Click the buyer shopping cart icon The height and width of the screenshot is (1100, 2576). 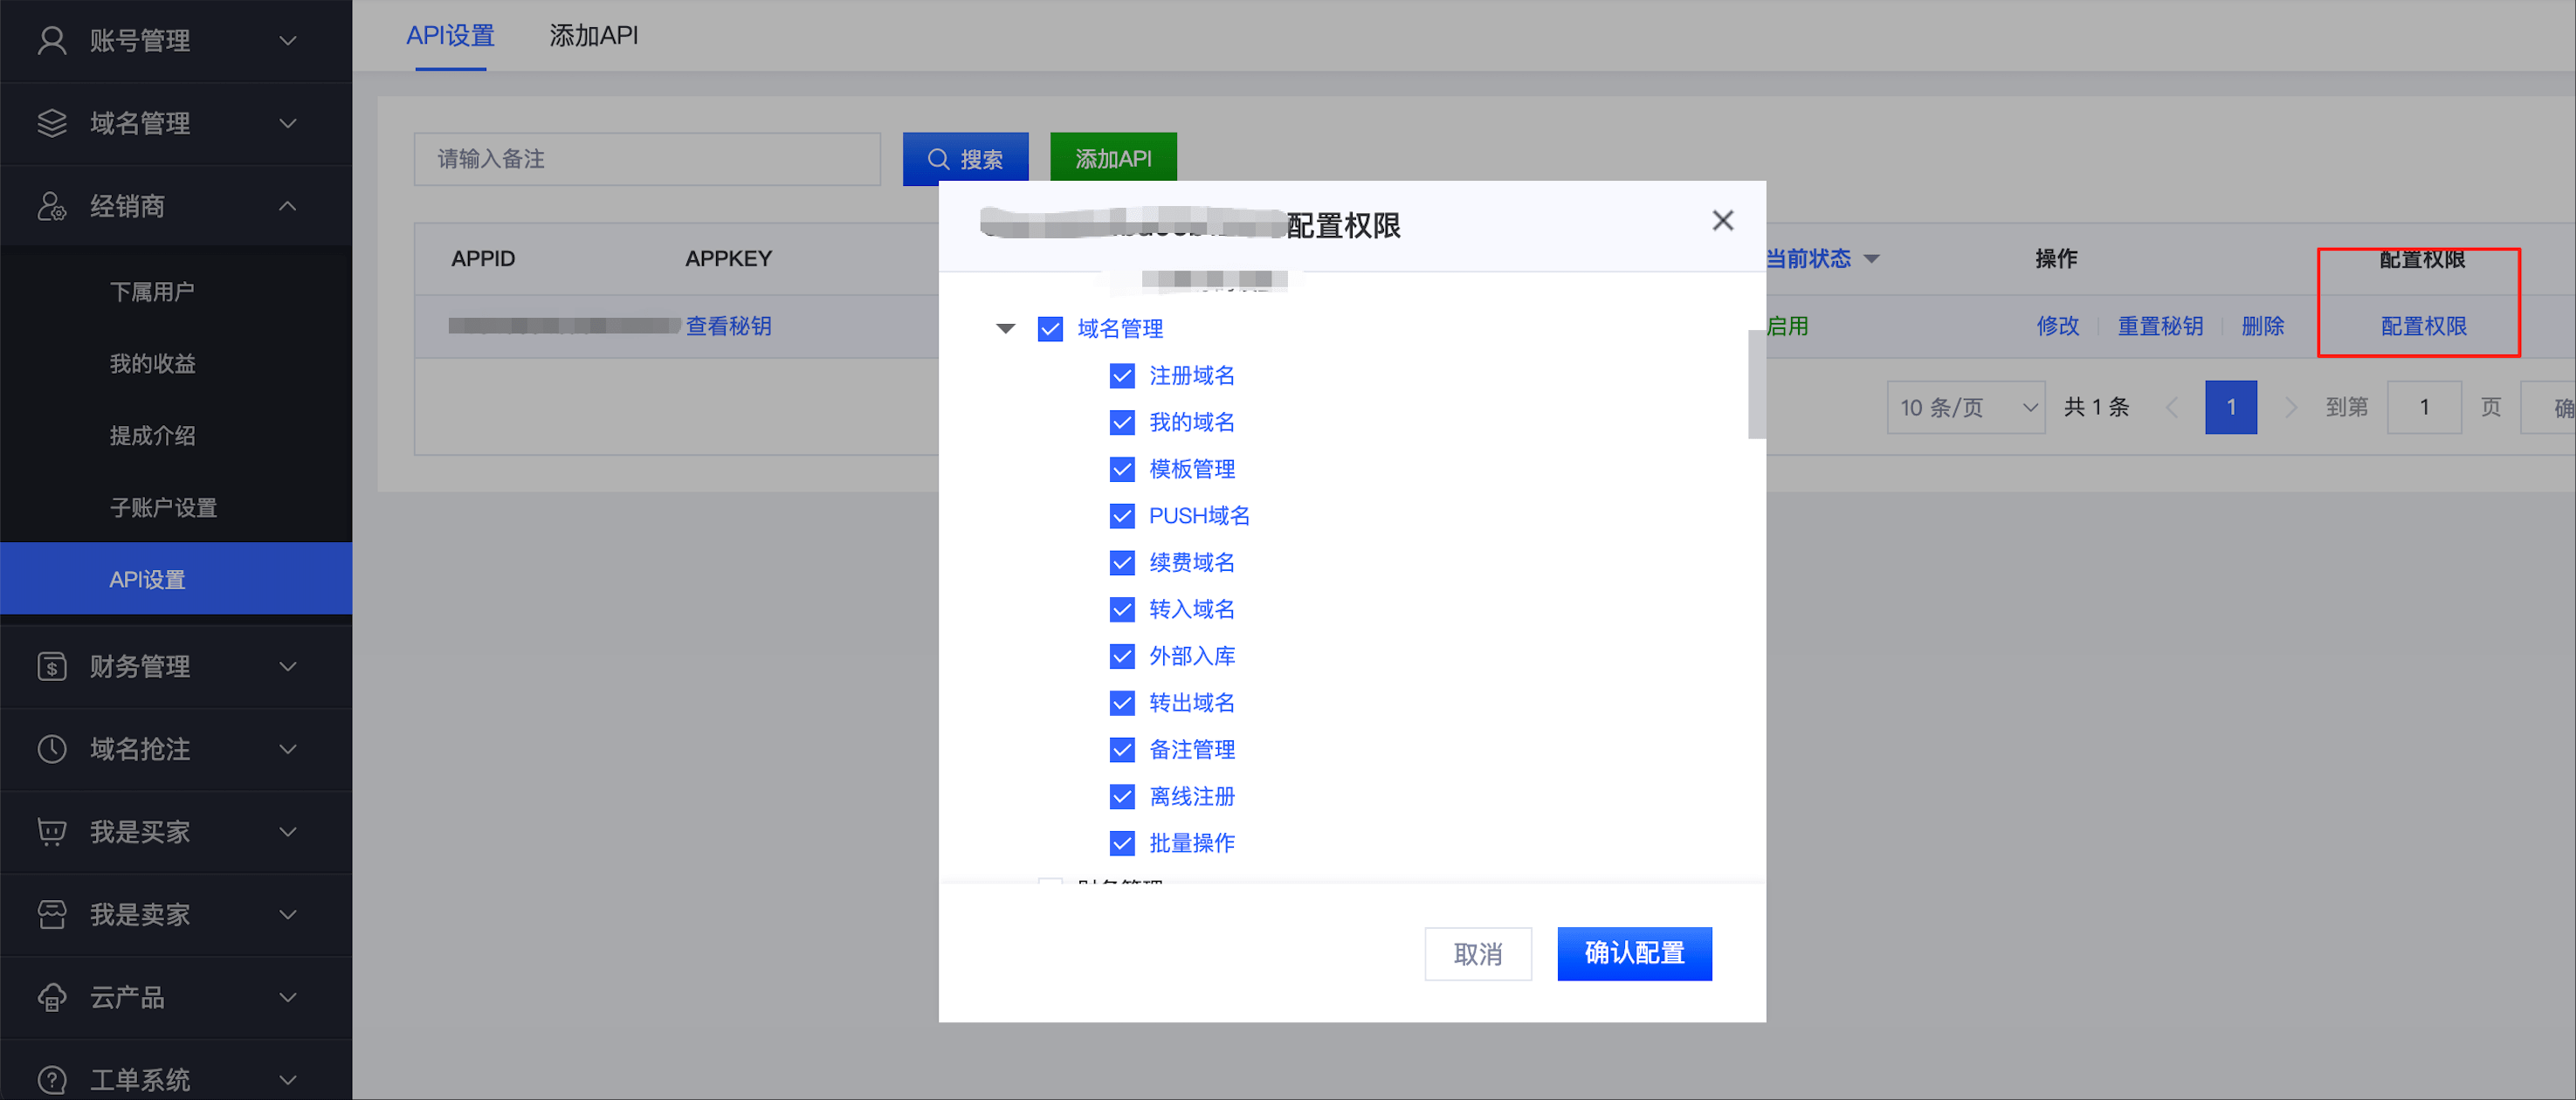[x=52, y=832]
